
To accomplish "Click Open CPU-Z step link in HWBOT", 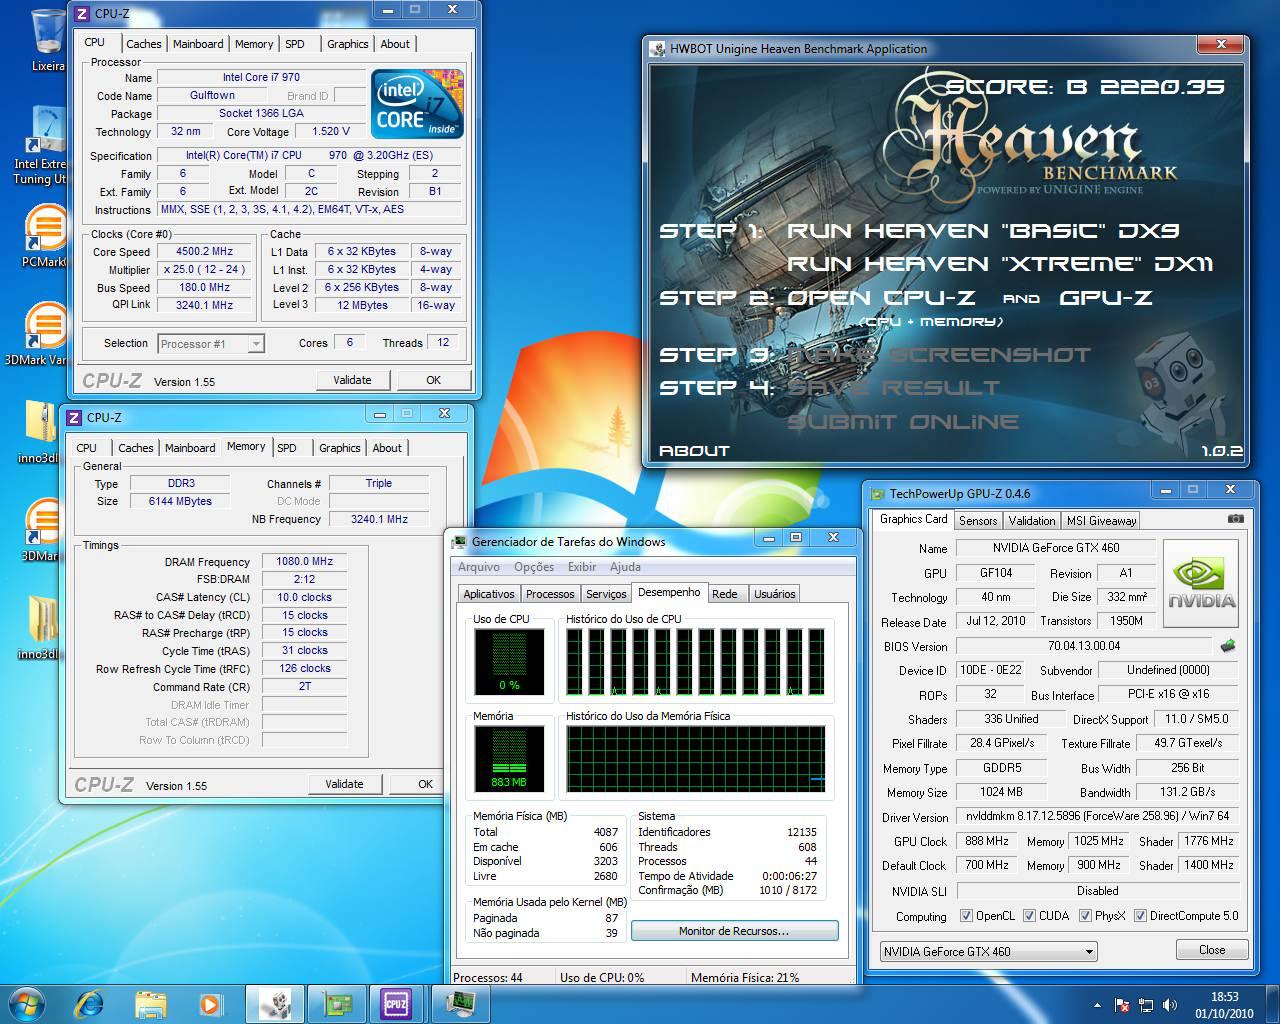I will coord(881,298).
